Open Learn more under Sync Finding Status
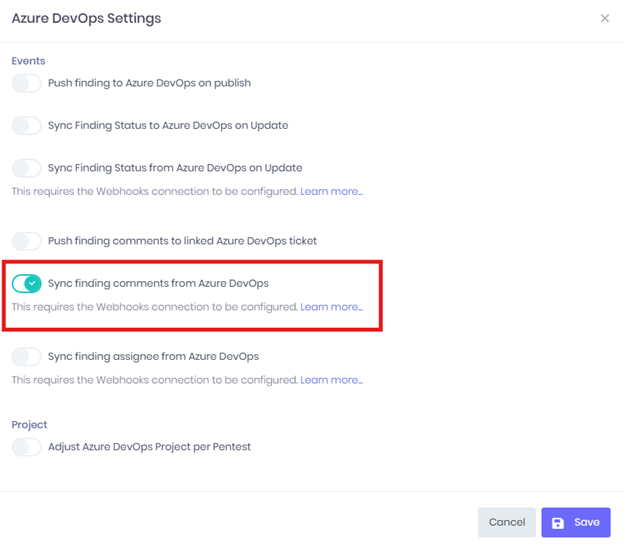This screenshot has width=624, height=550. point(332,191)
